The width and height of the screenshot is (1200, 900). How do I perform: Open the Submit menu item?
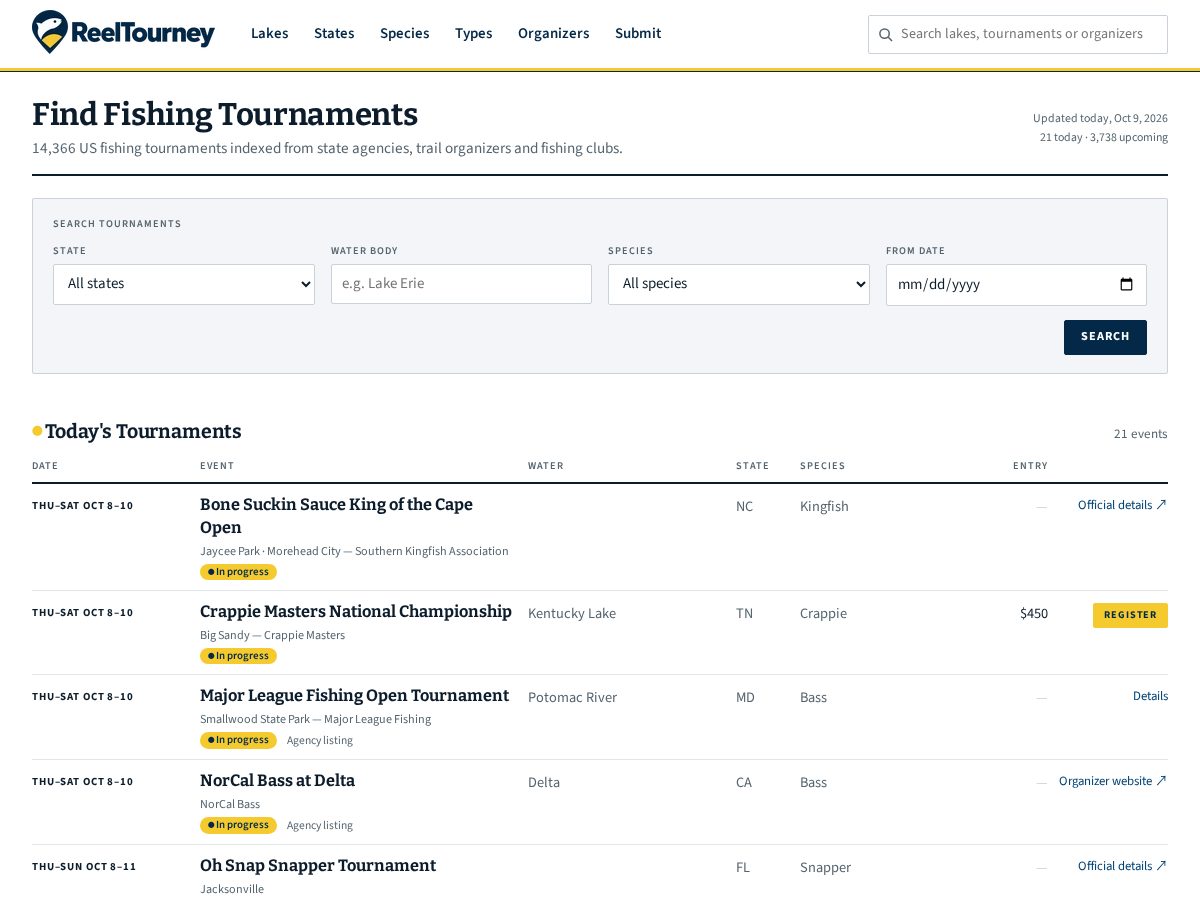click(638, 33)
